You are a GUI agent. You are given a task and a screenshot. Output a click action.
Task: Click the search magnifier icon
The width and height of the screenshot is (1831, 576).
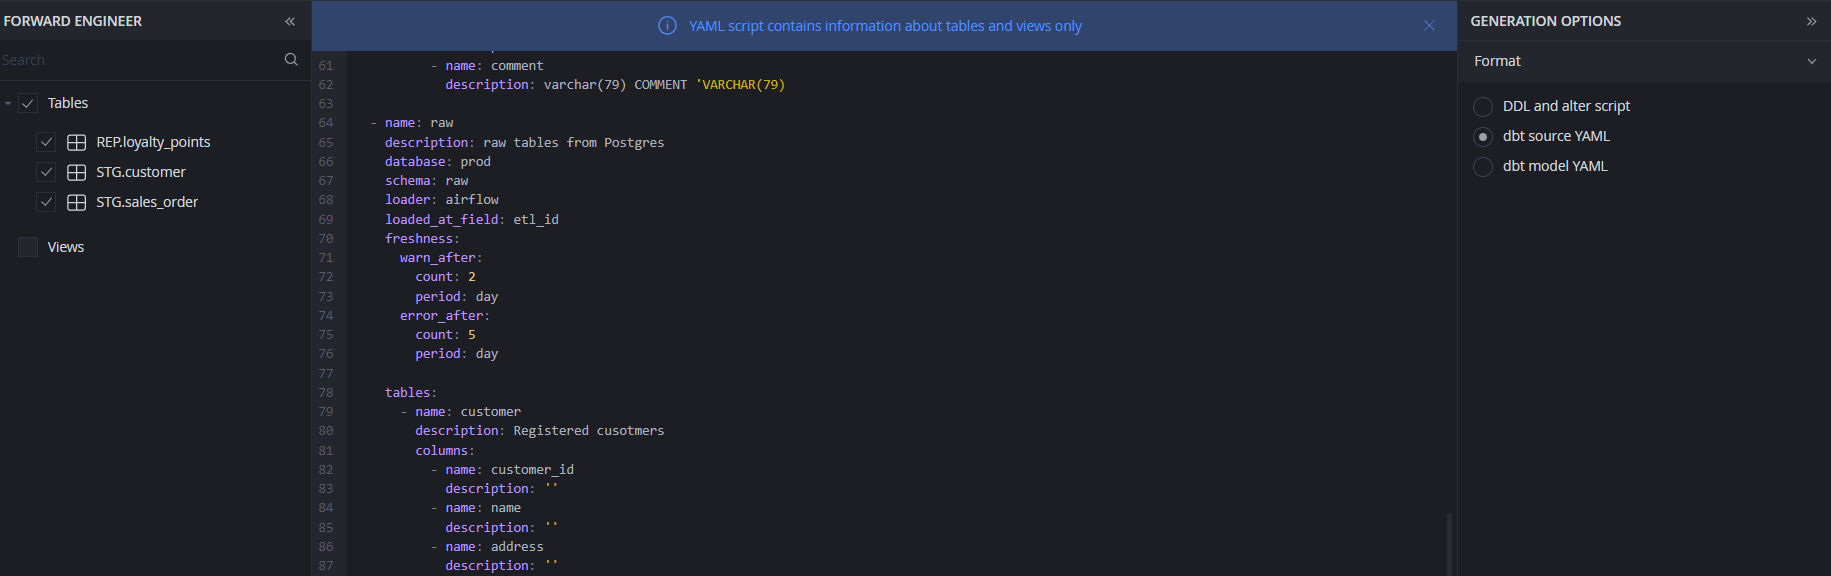tap(290, 59)
